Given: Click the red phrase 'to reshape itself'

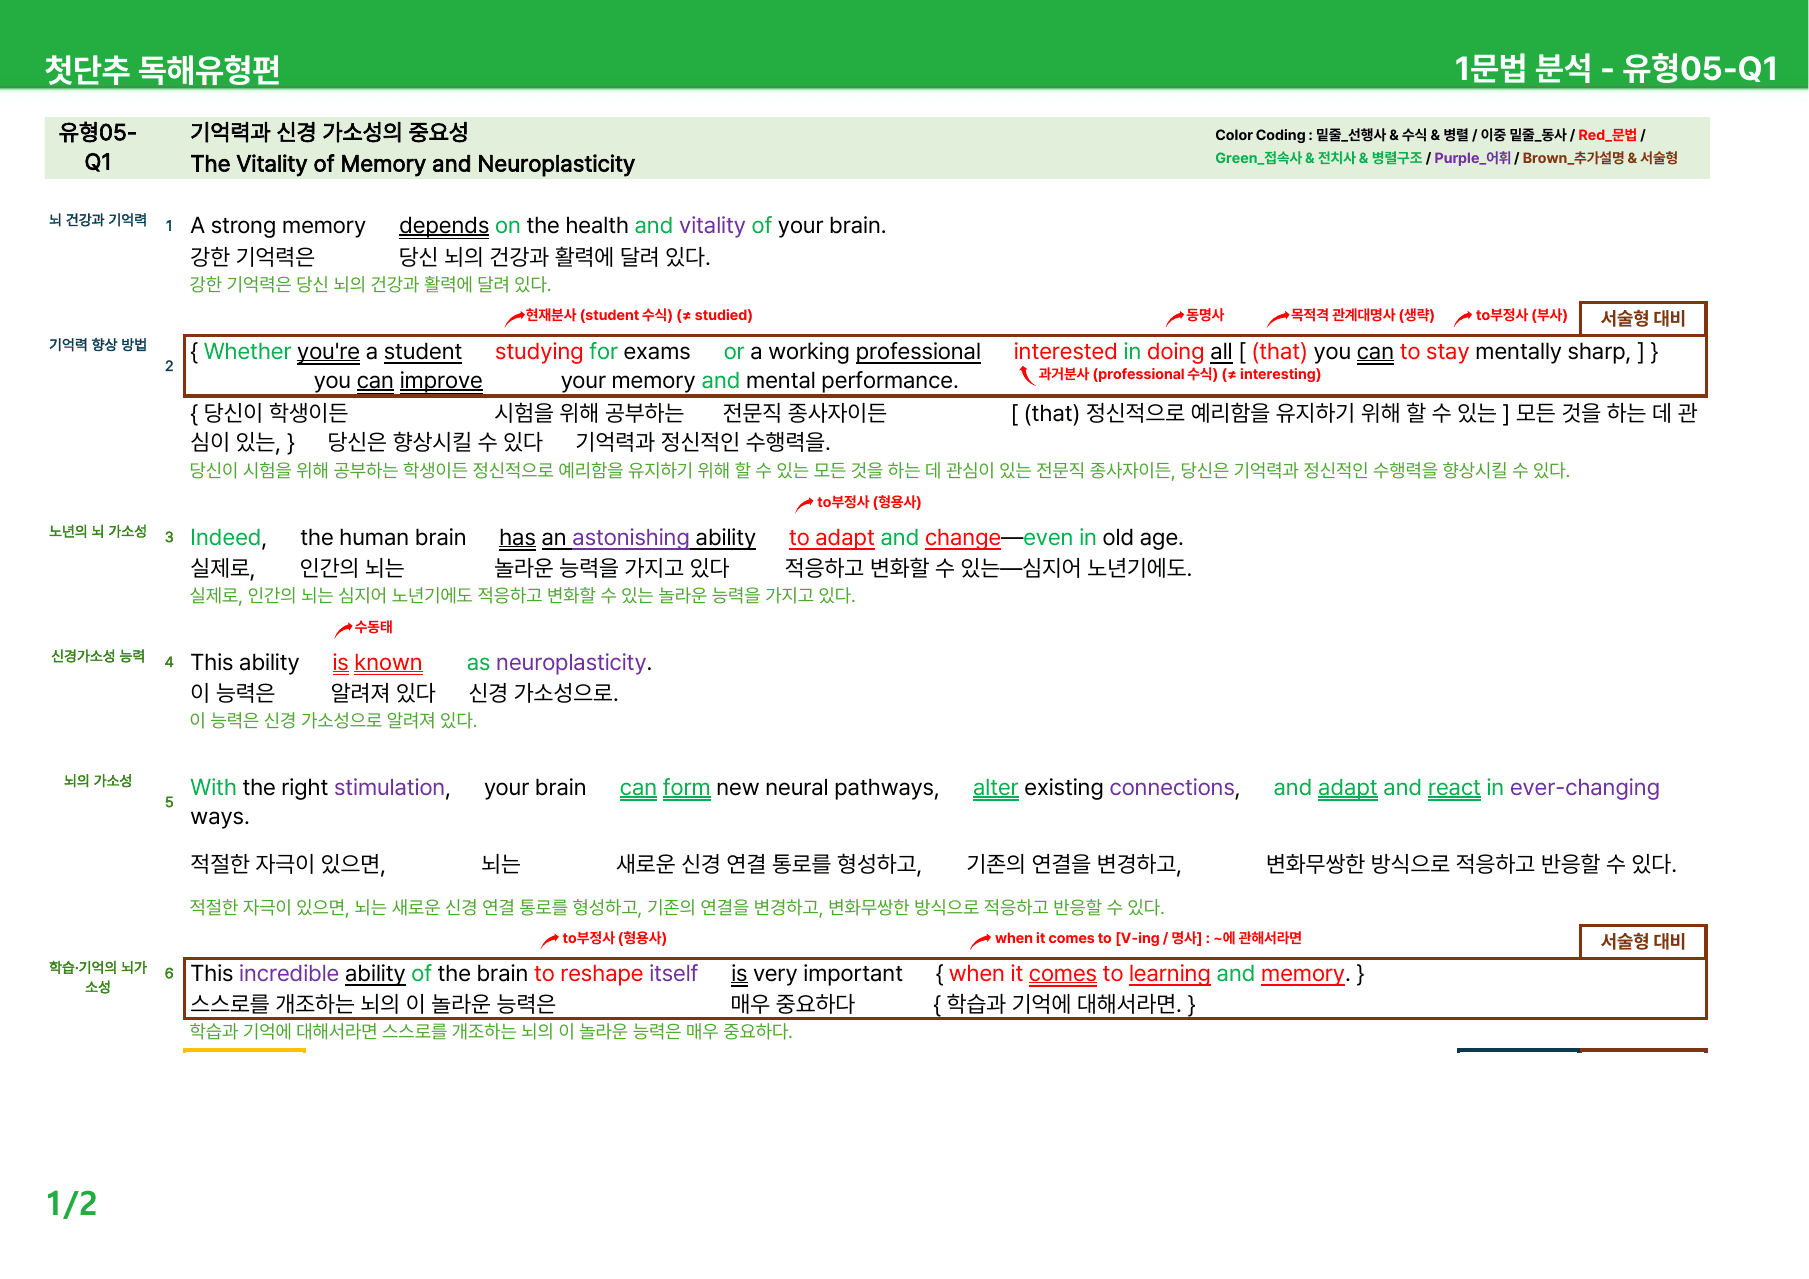Looking at the screenshot, I should [615, 974].
